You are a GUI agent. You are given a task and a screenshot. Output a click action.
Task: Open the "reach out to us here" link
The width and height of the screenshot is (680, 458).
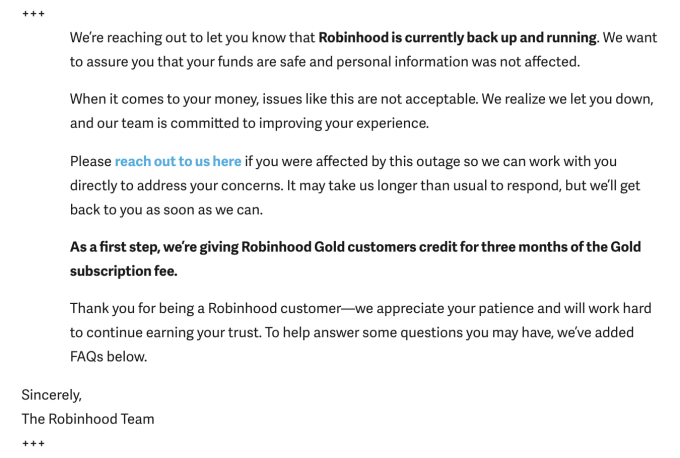point(178,161)
